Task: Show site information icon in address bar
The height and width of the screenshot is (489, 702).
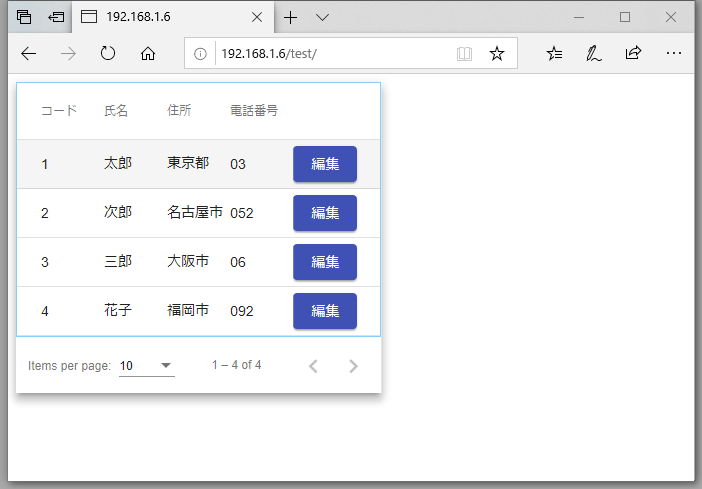Action: coord(200,54)
